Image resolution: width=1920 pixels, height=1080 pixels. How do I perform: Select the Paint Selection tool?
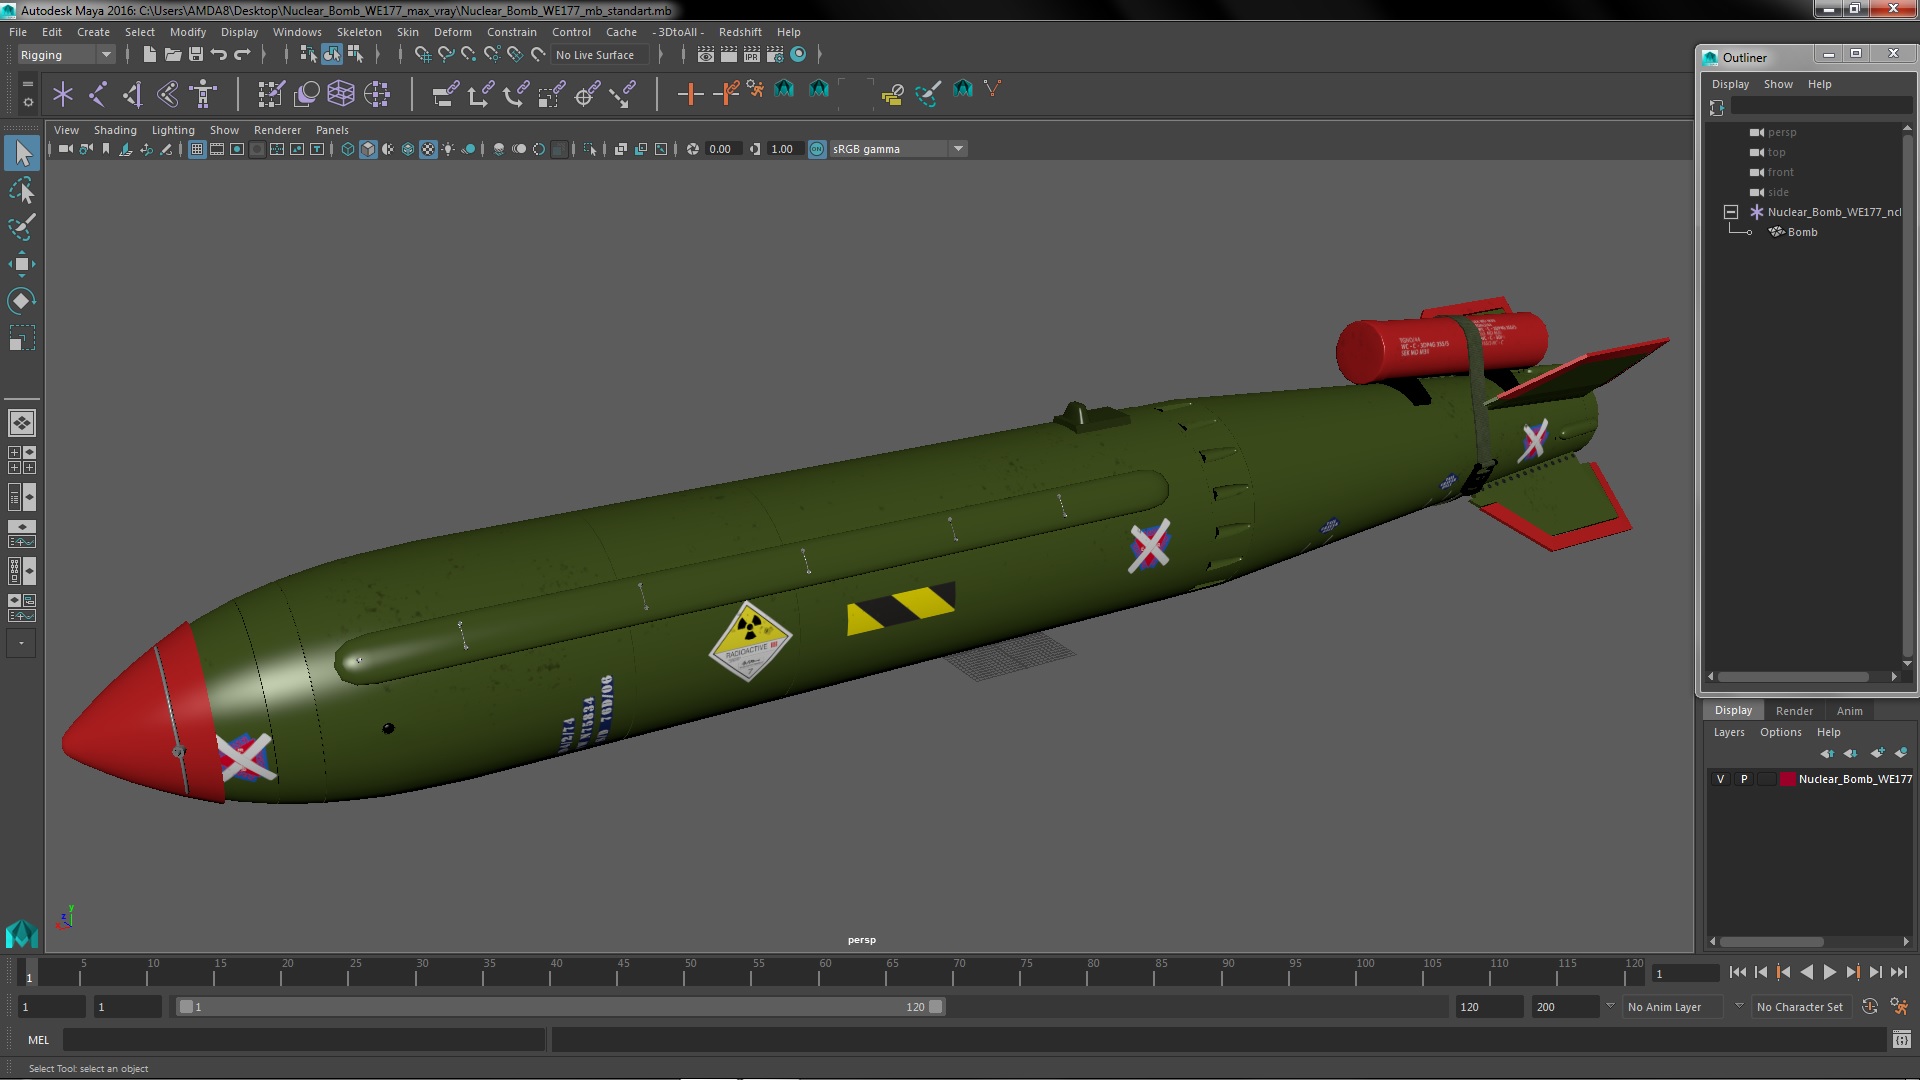21,227
